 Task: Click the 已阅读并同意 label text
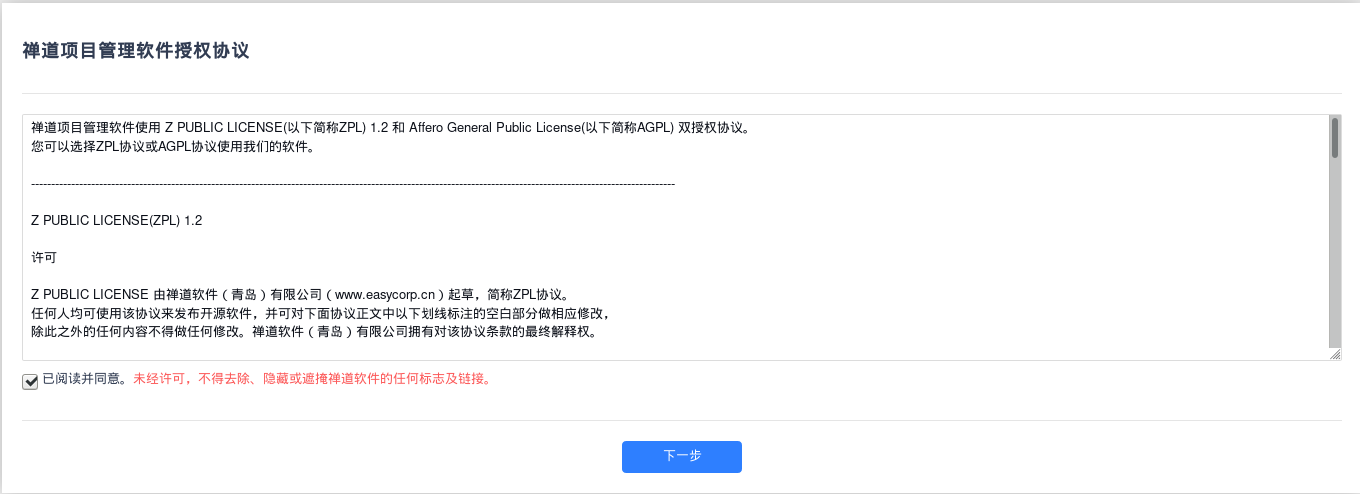(86, 380)
